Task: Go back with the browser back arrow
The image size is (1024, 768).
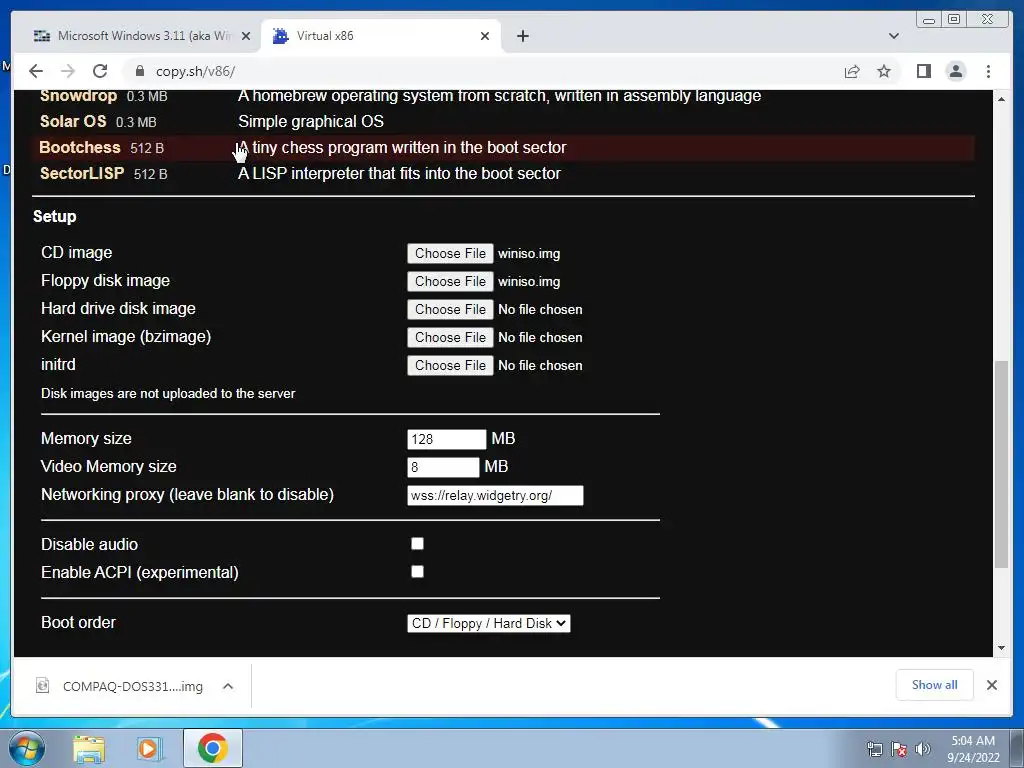Action: (x=36, y=71)
